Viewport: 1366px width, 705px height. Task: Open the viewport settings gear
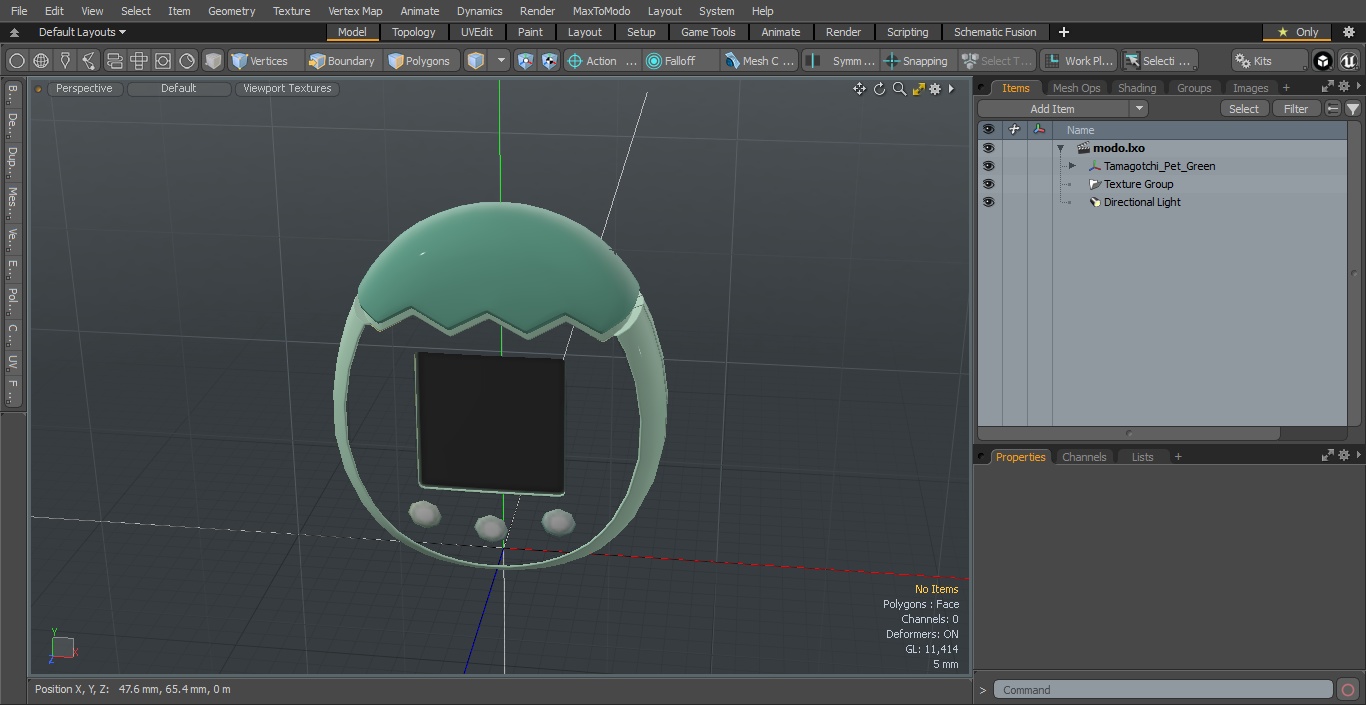(935, 89)
